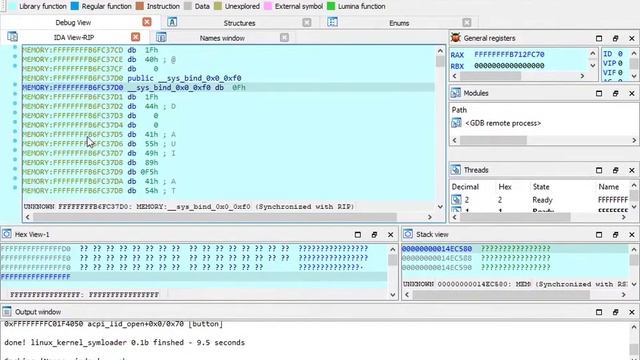
Task: Maximize the Hex View-1 panel
Action: (358, 235)
